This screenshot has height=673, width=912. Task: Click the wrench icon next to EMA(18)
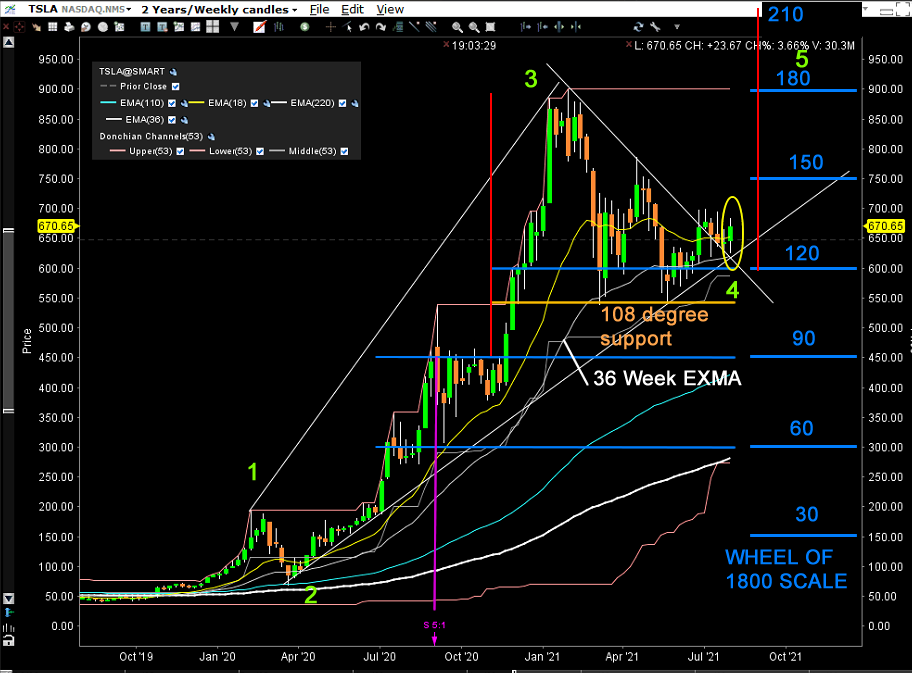[267, 104]
